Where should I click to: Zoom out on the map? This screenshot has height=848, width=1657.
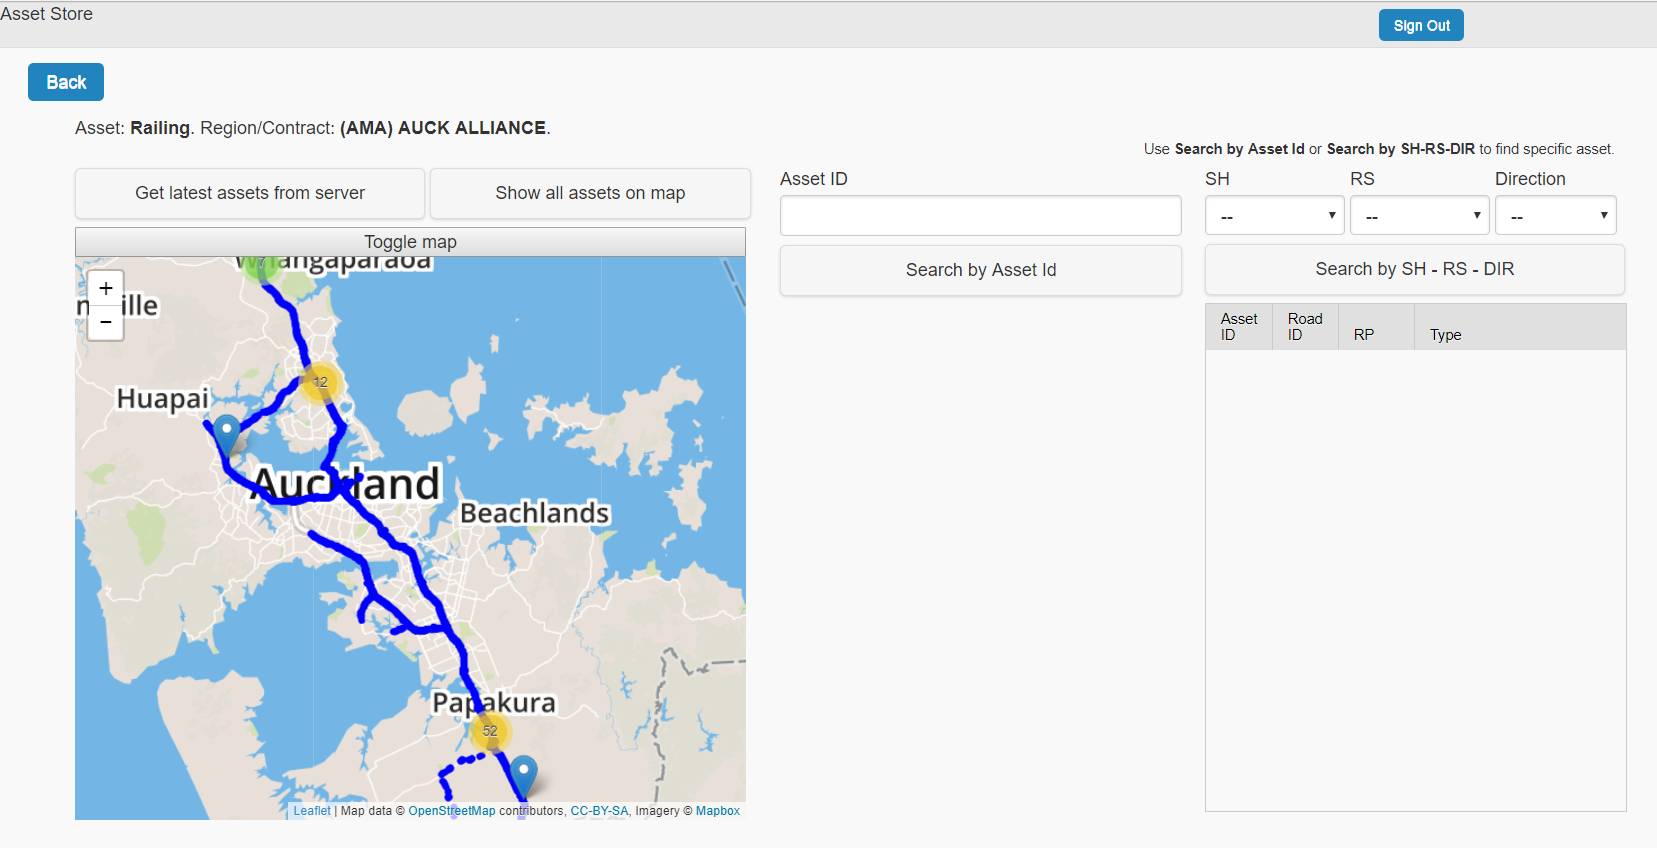click(106, 323)
